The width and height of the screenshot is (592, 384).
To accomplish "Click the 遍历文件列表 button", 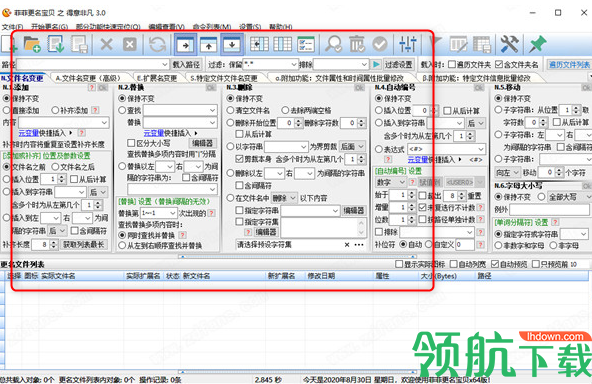I will pos(569,65).
